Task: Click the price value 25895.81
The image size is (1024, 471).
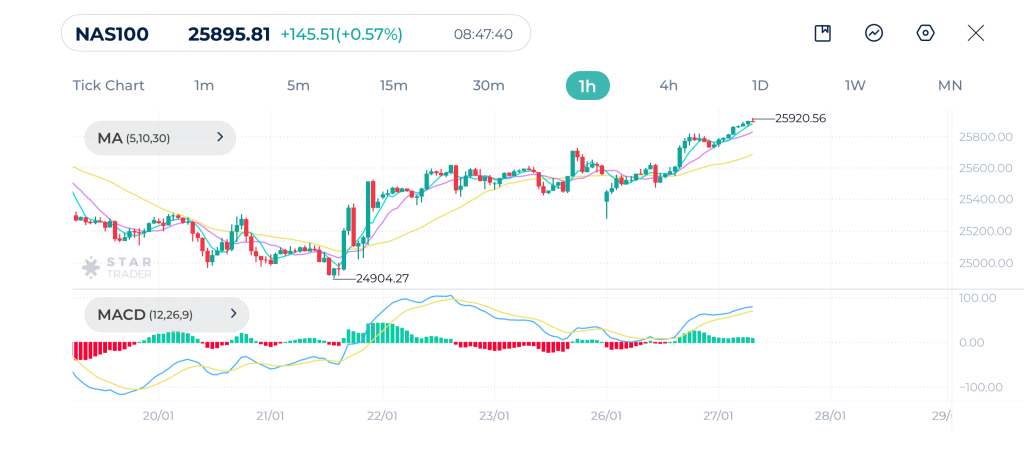Action: click(229, 34)
